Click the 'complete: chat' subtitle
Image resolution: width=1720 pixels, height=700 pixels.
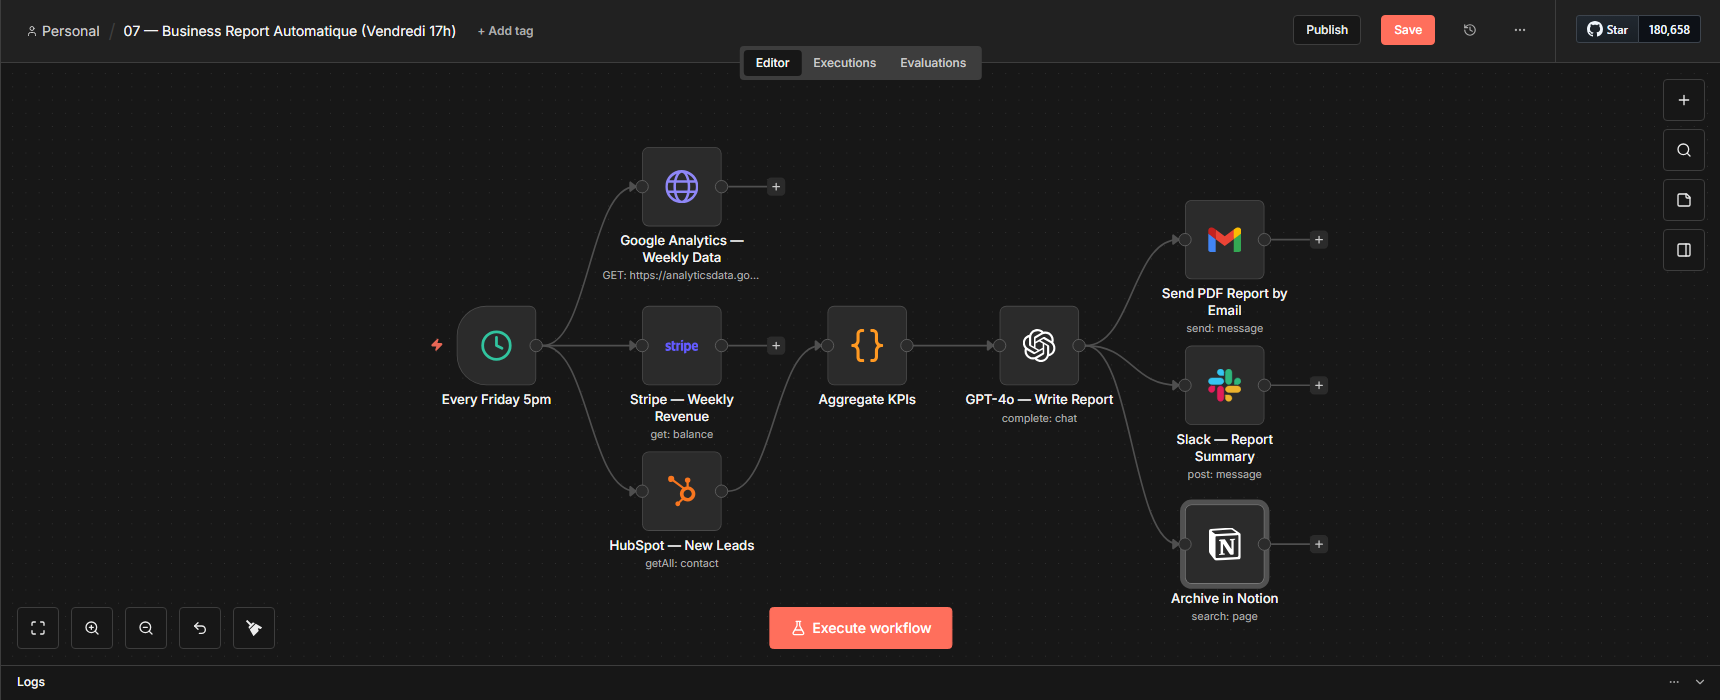pyautogui.click(x=1039, y=418)
